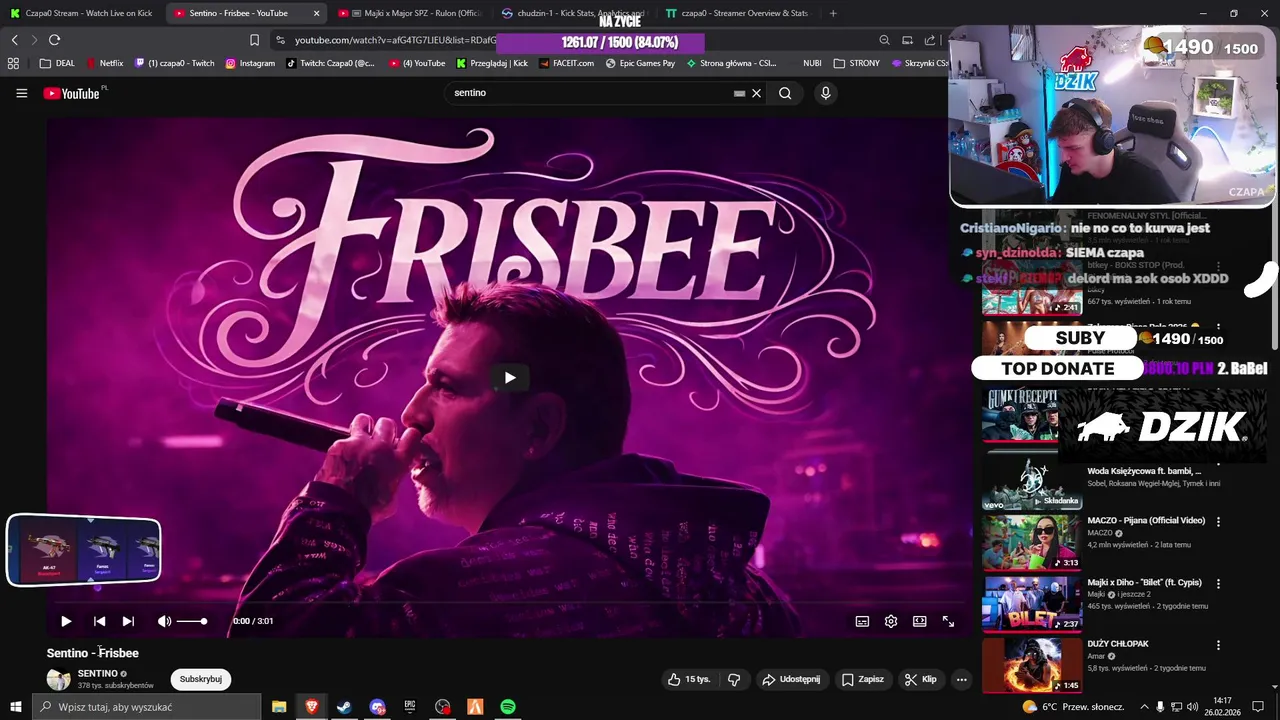Click the large play overlay in the video center
Viewport: 1280px width, 720px height.
click(x=510, y=377)
